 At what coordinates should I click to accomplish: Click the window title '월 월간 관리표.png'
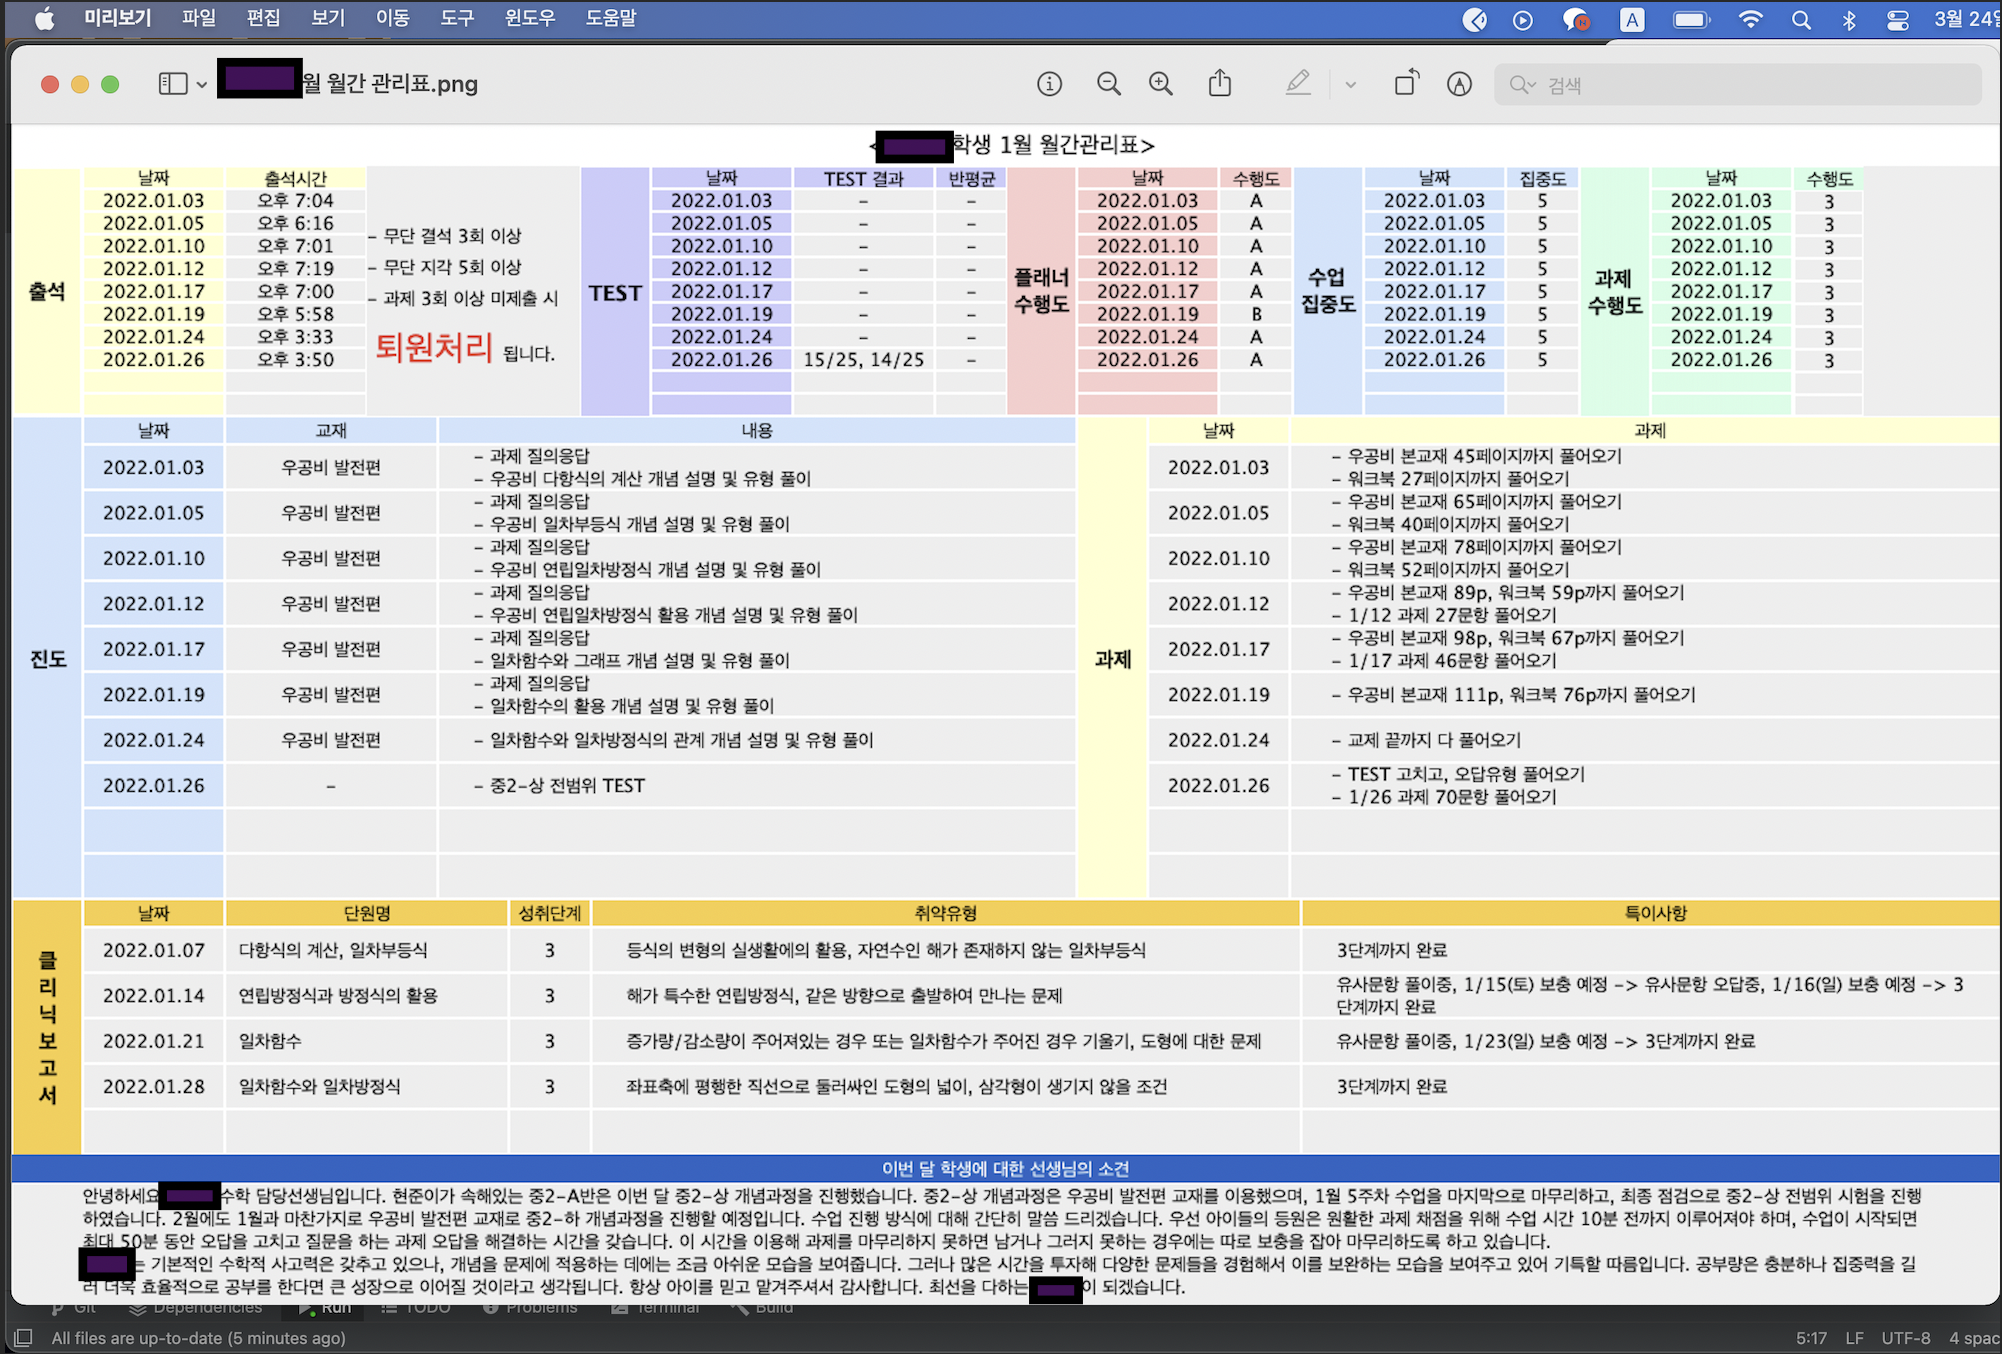click(390, 84)
